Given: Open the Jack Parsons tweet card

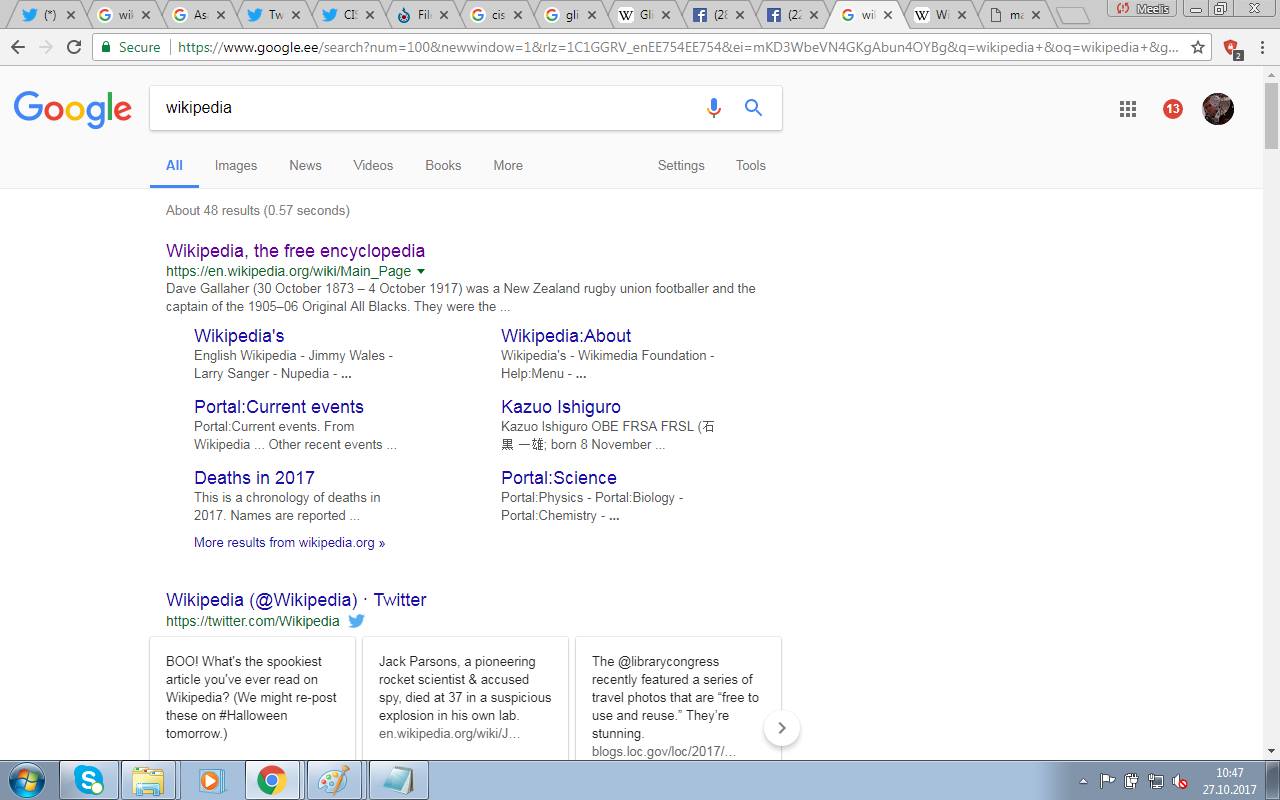Looking at the screenshot, I should point(465,698).
